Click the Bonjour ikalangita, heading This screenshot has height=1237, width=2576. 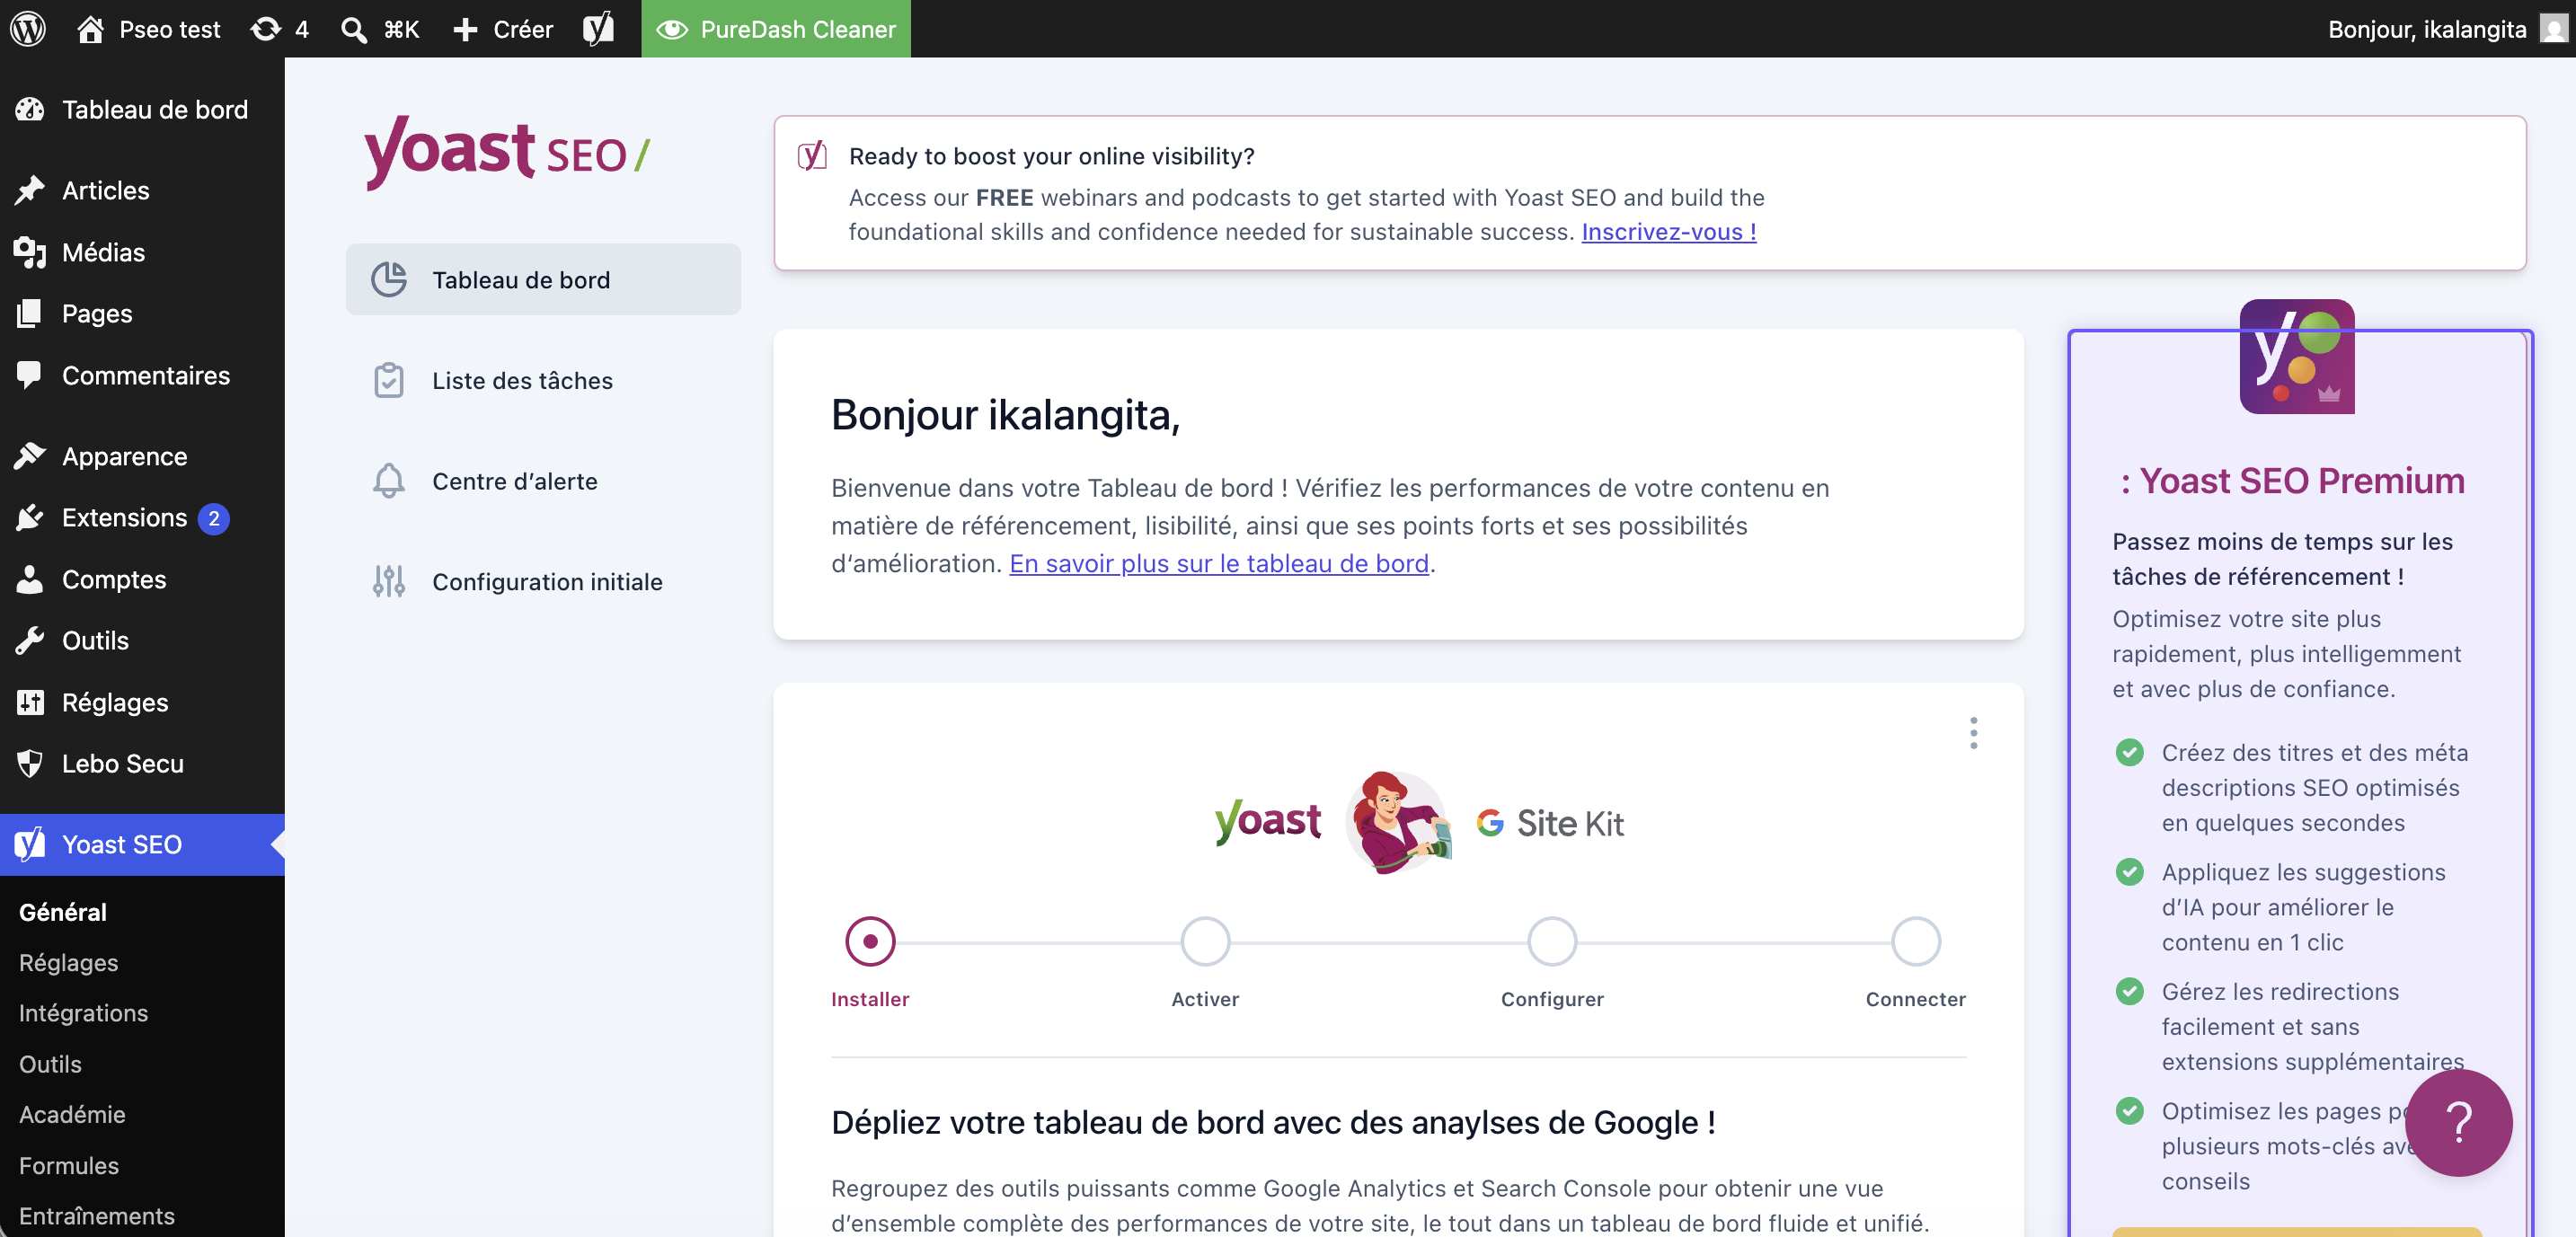click(x=1005, y=415)
